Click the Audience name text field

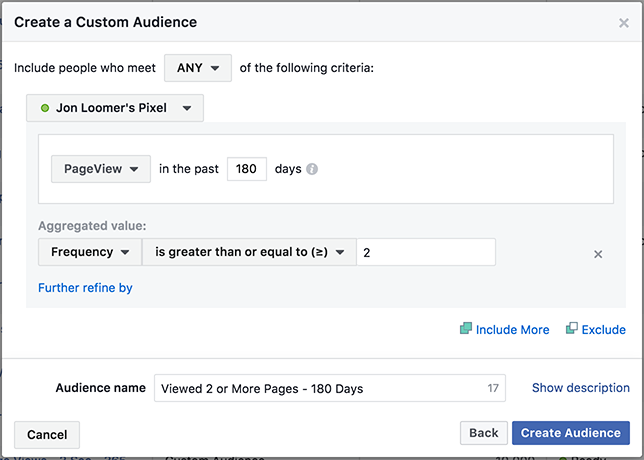click(330, 388)
